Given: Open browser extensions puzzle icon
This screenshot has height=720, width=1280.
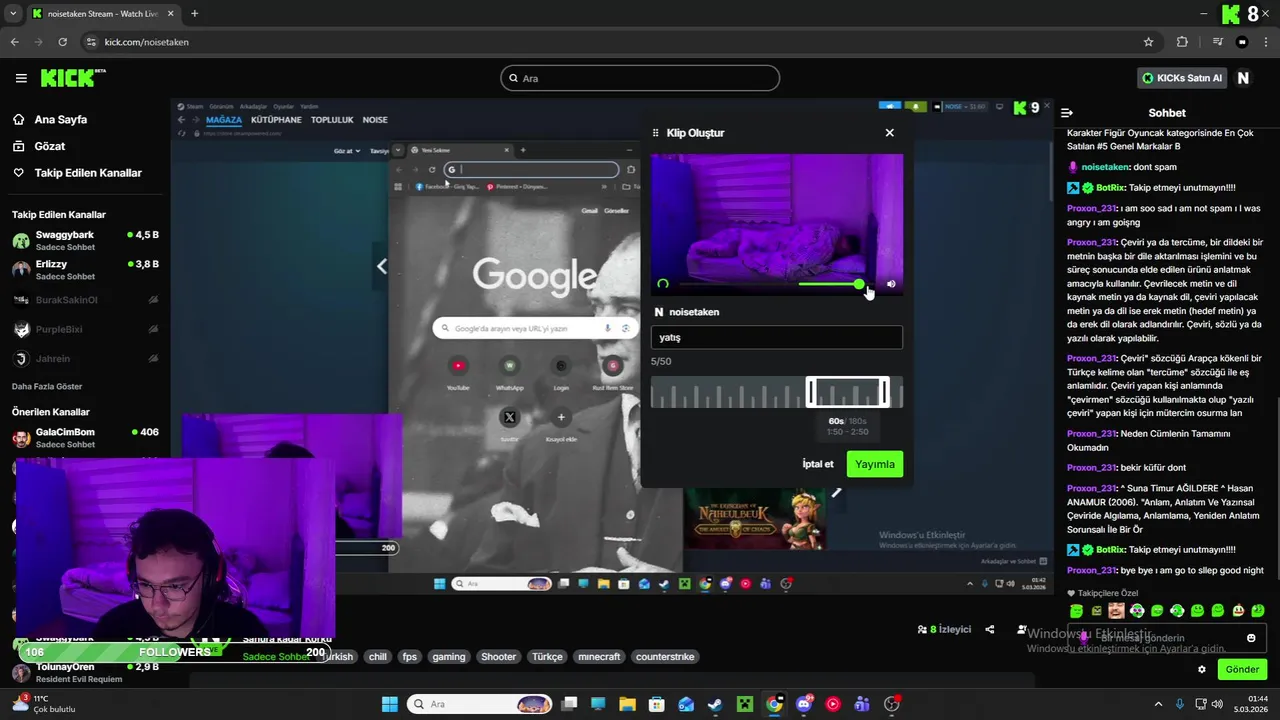Looking at the screenshot, I should (x=1182, y=42).
